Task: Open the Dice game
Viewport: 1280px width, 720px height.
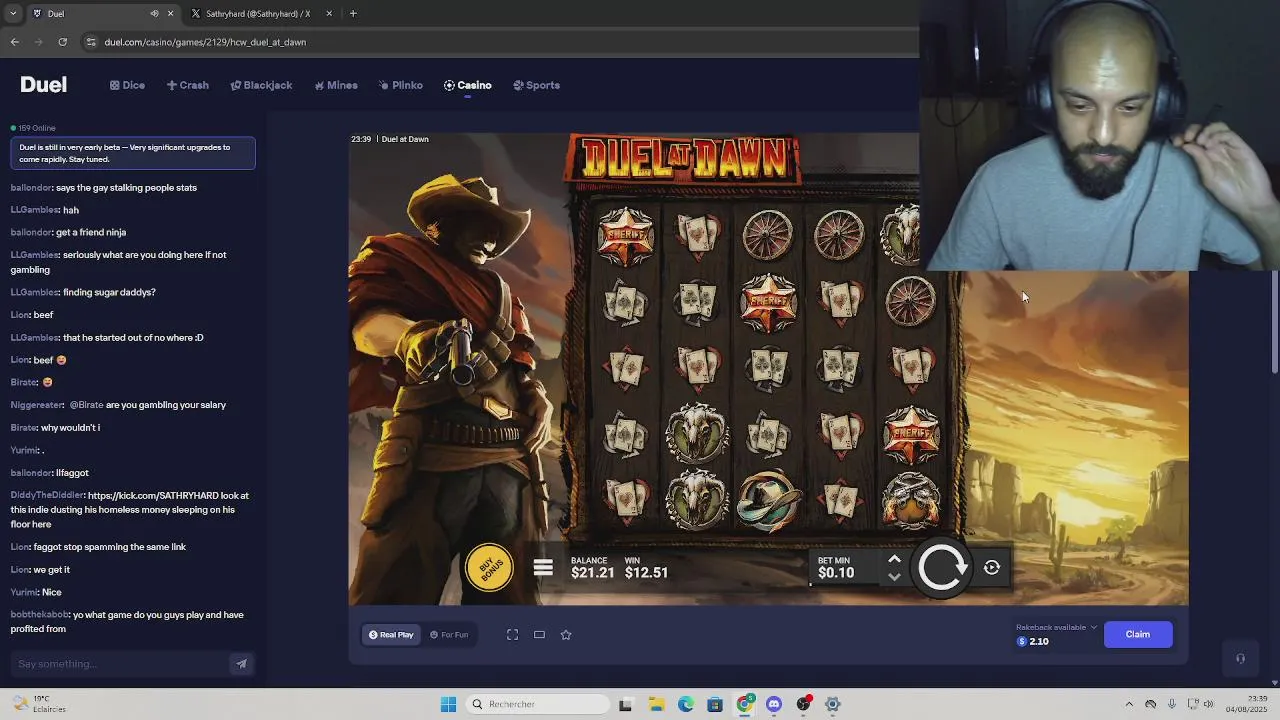Action: [127, 85]
